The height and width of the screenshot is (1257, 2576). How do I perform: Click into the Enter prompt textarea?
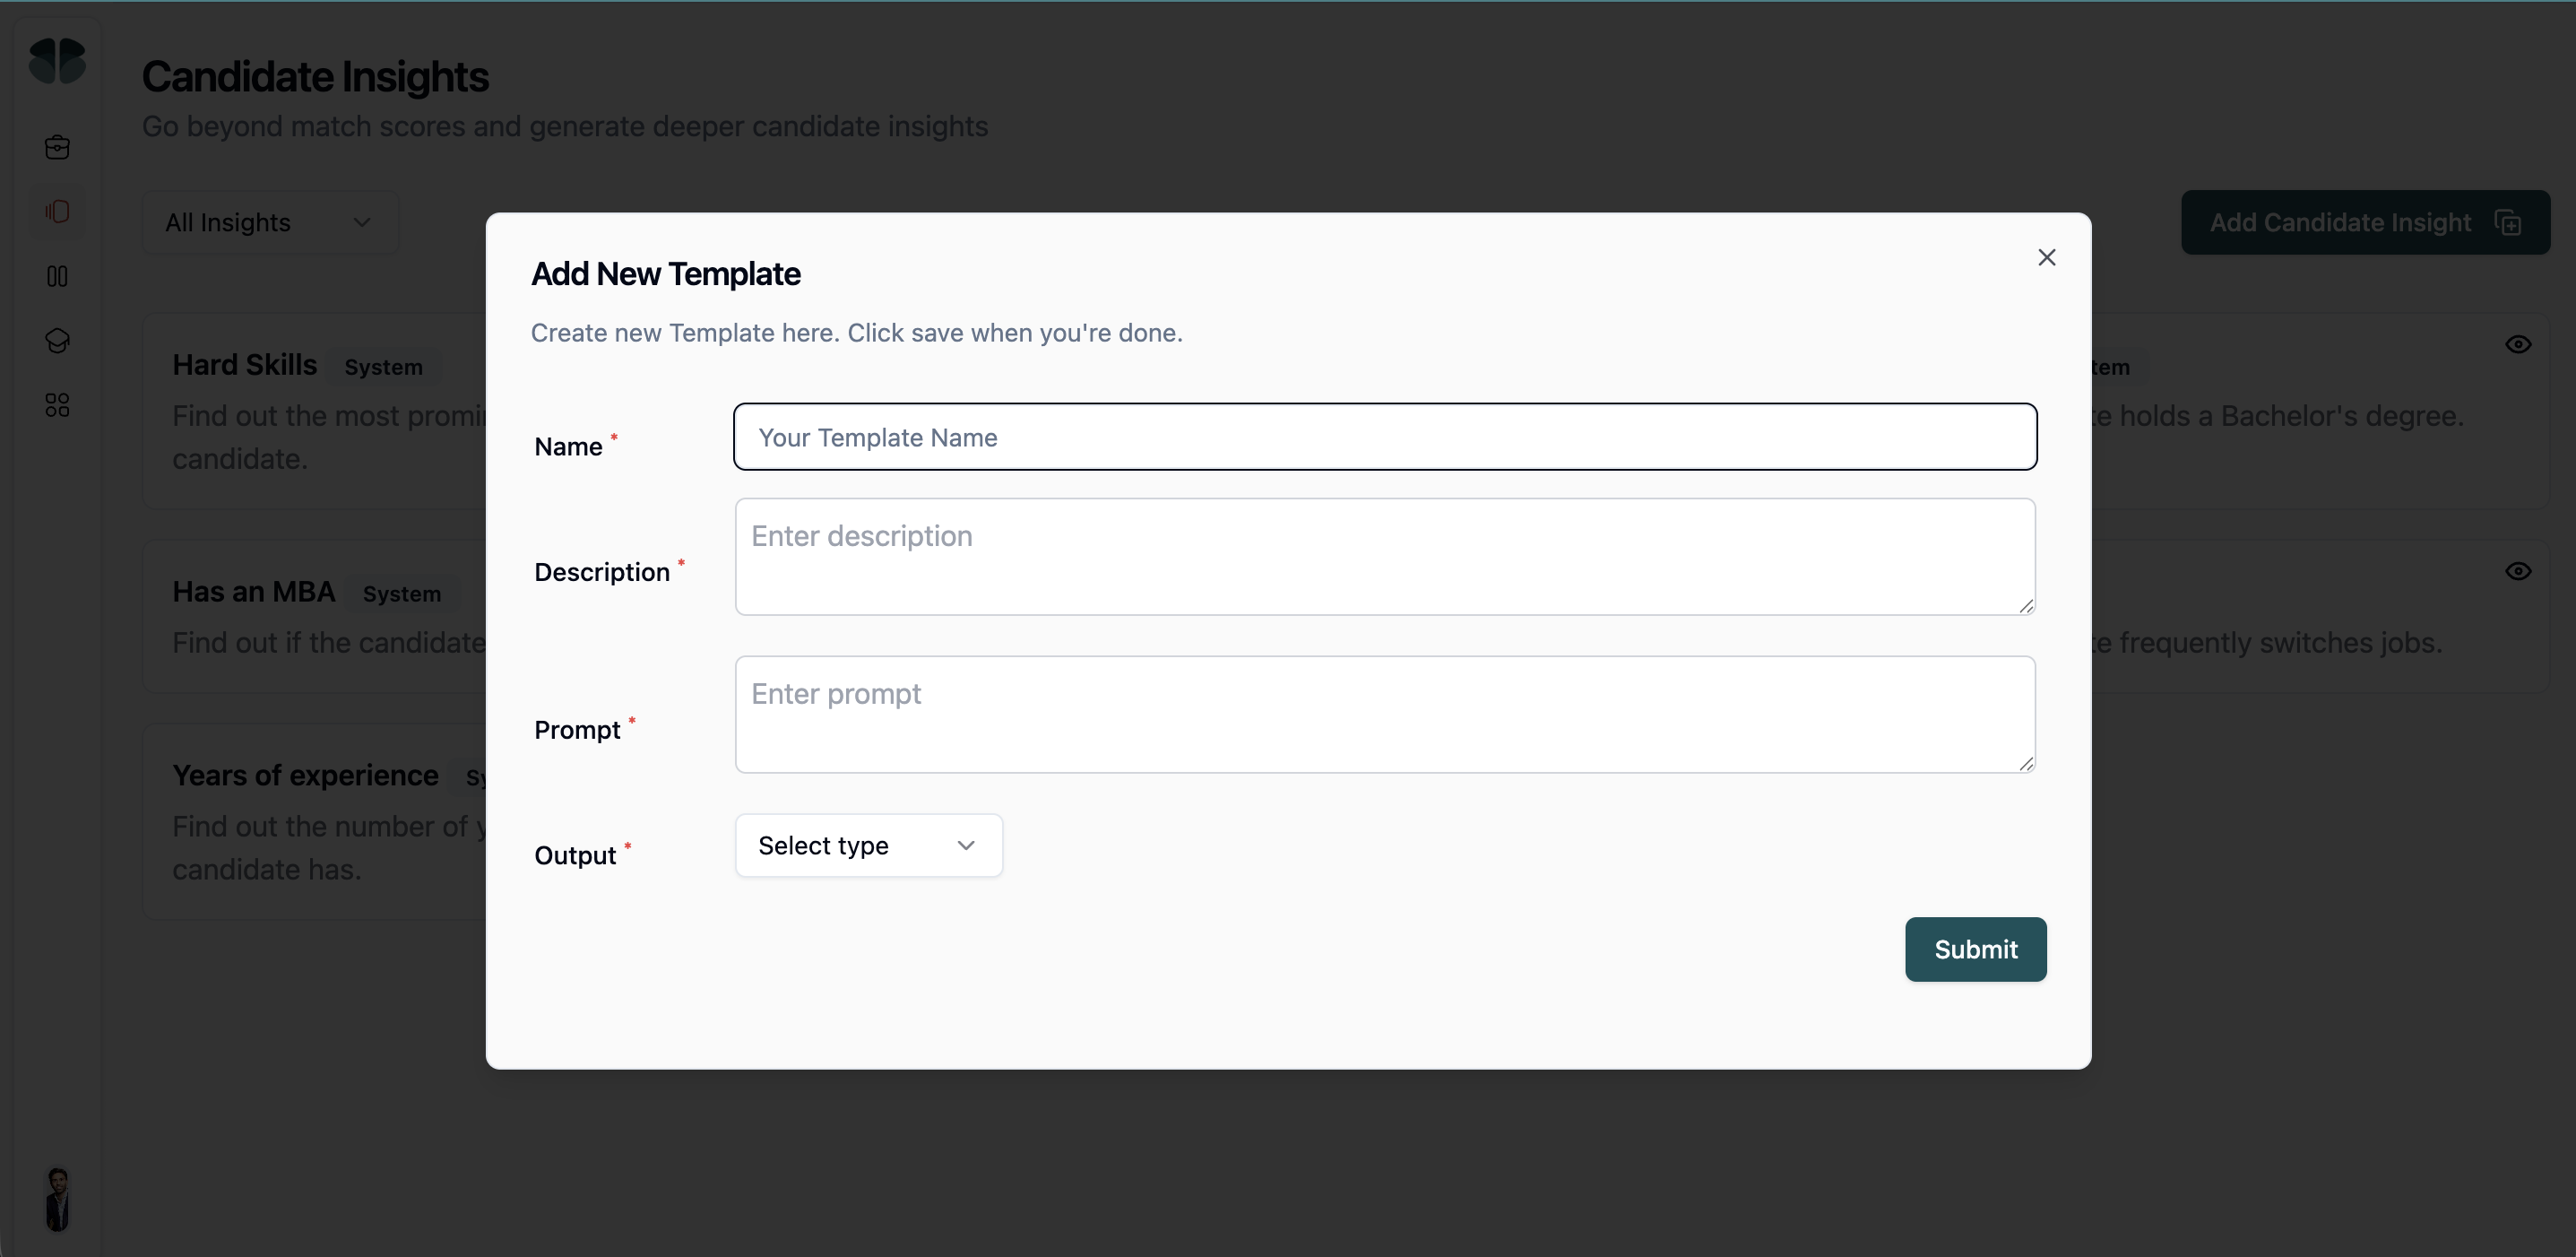tap(1385, 714)
